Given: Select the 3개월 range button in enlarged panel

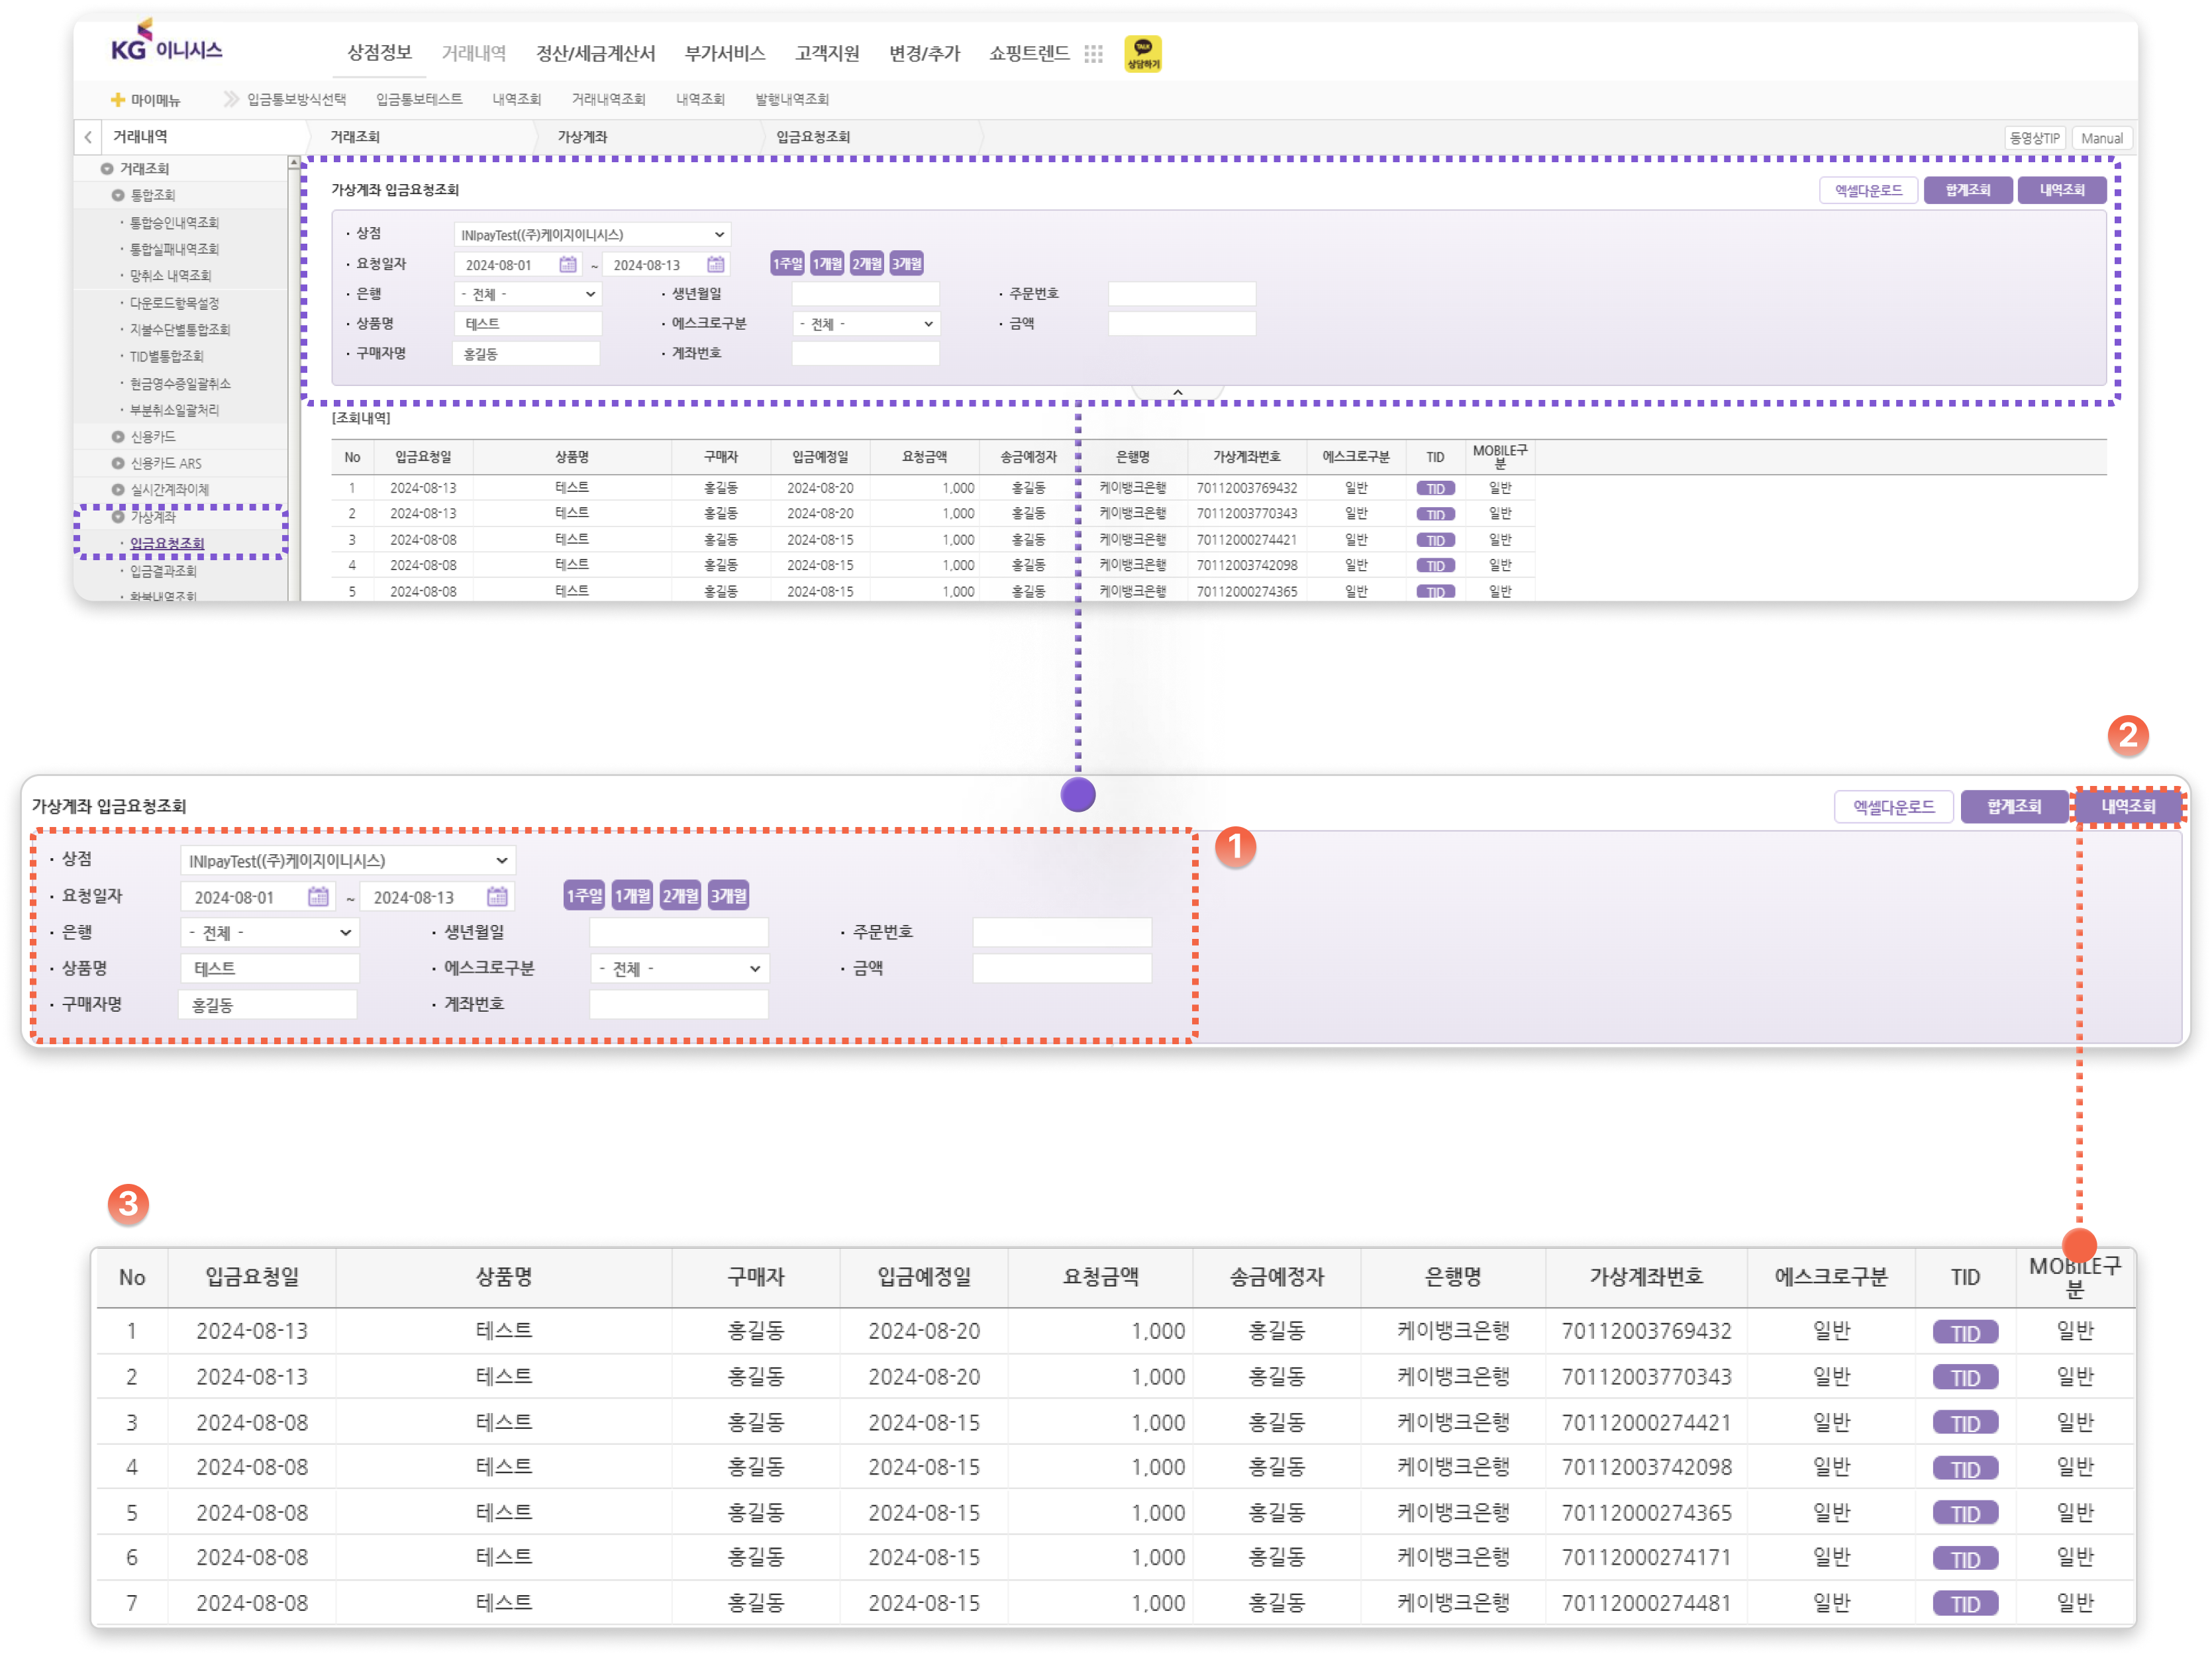Looking at the screenshot, I should (728, 896).
